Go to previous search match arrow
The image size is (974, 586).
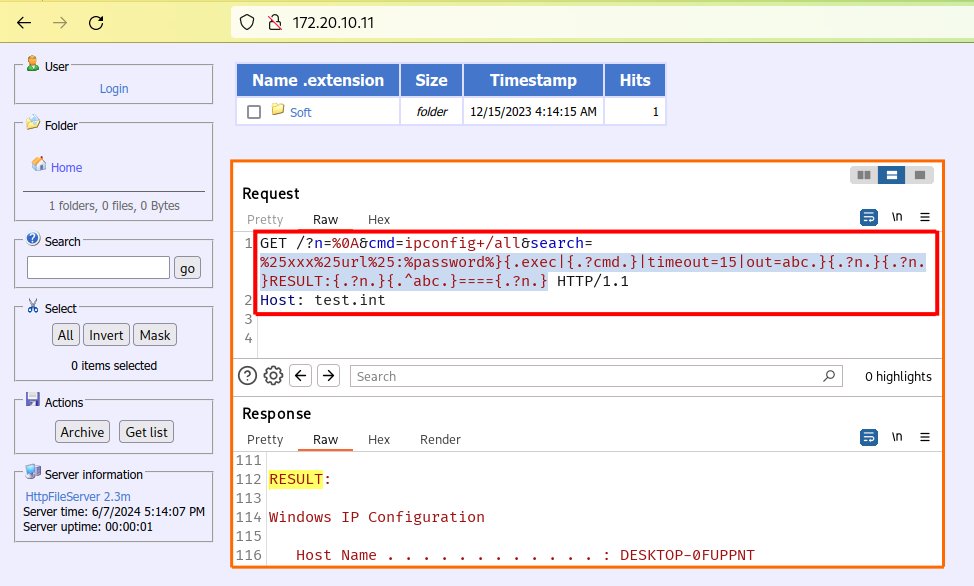tap(301, 375)
